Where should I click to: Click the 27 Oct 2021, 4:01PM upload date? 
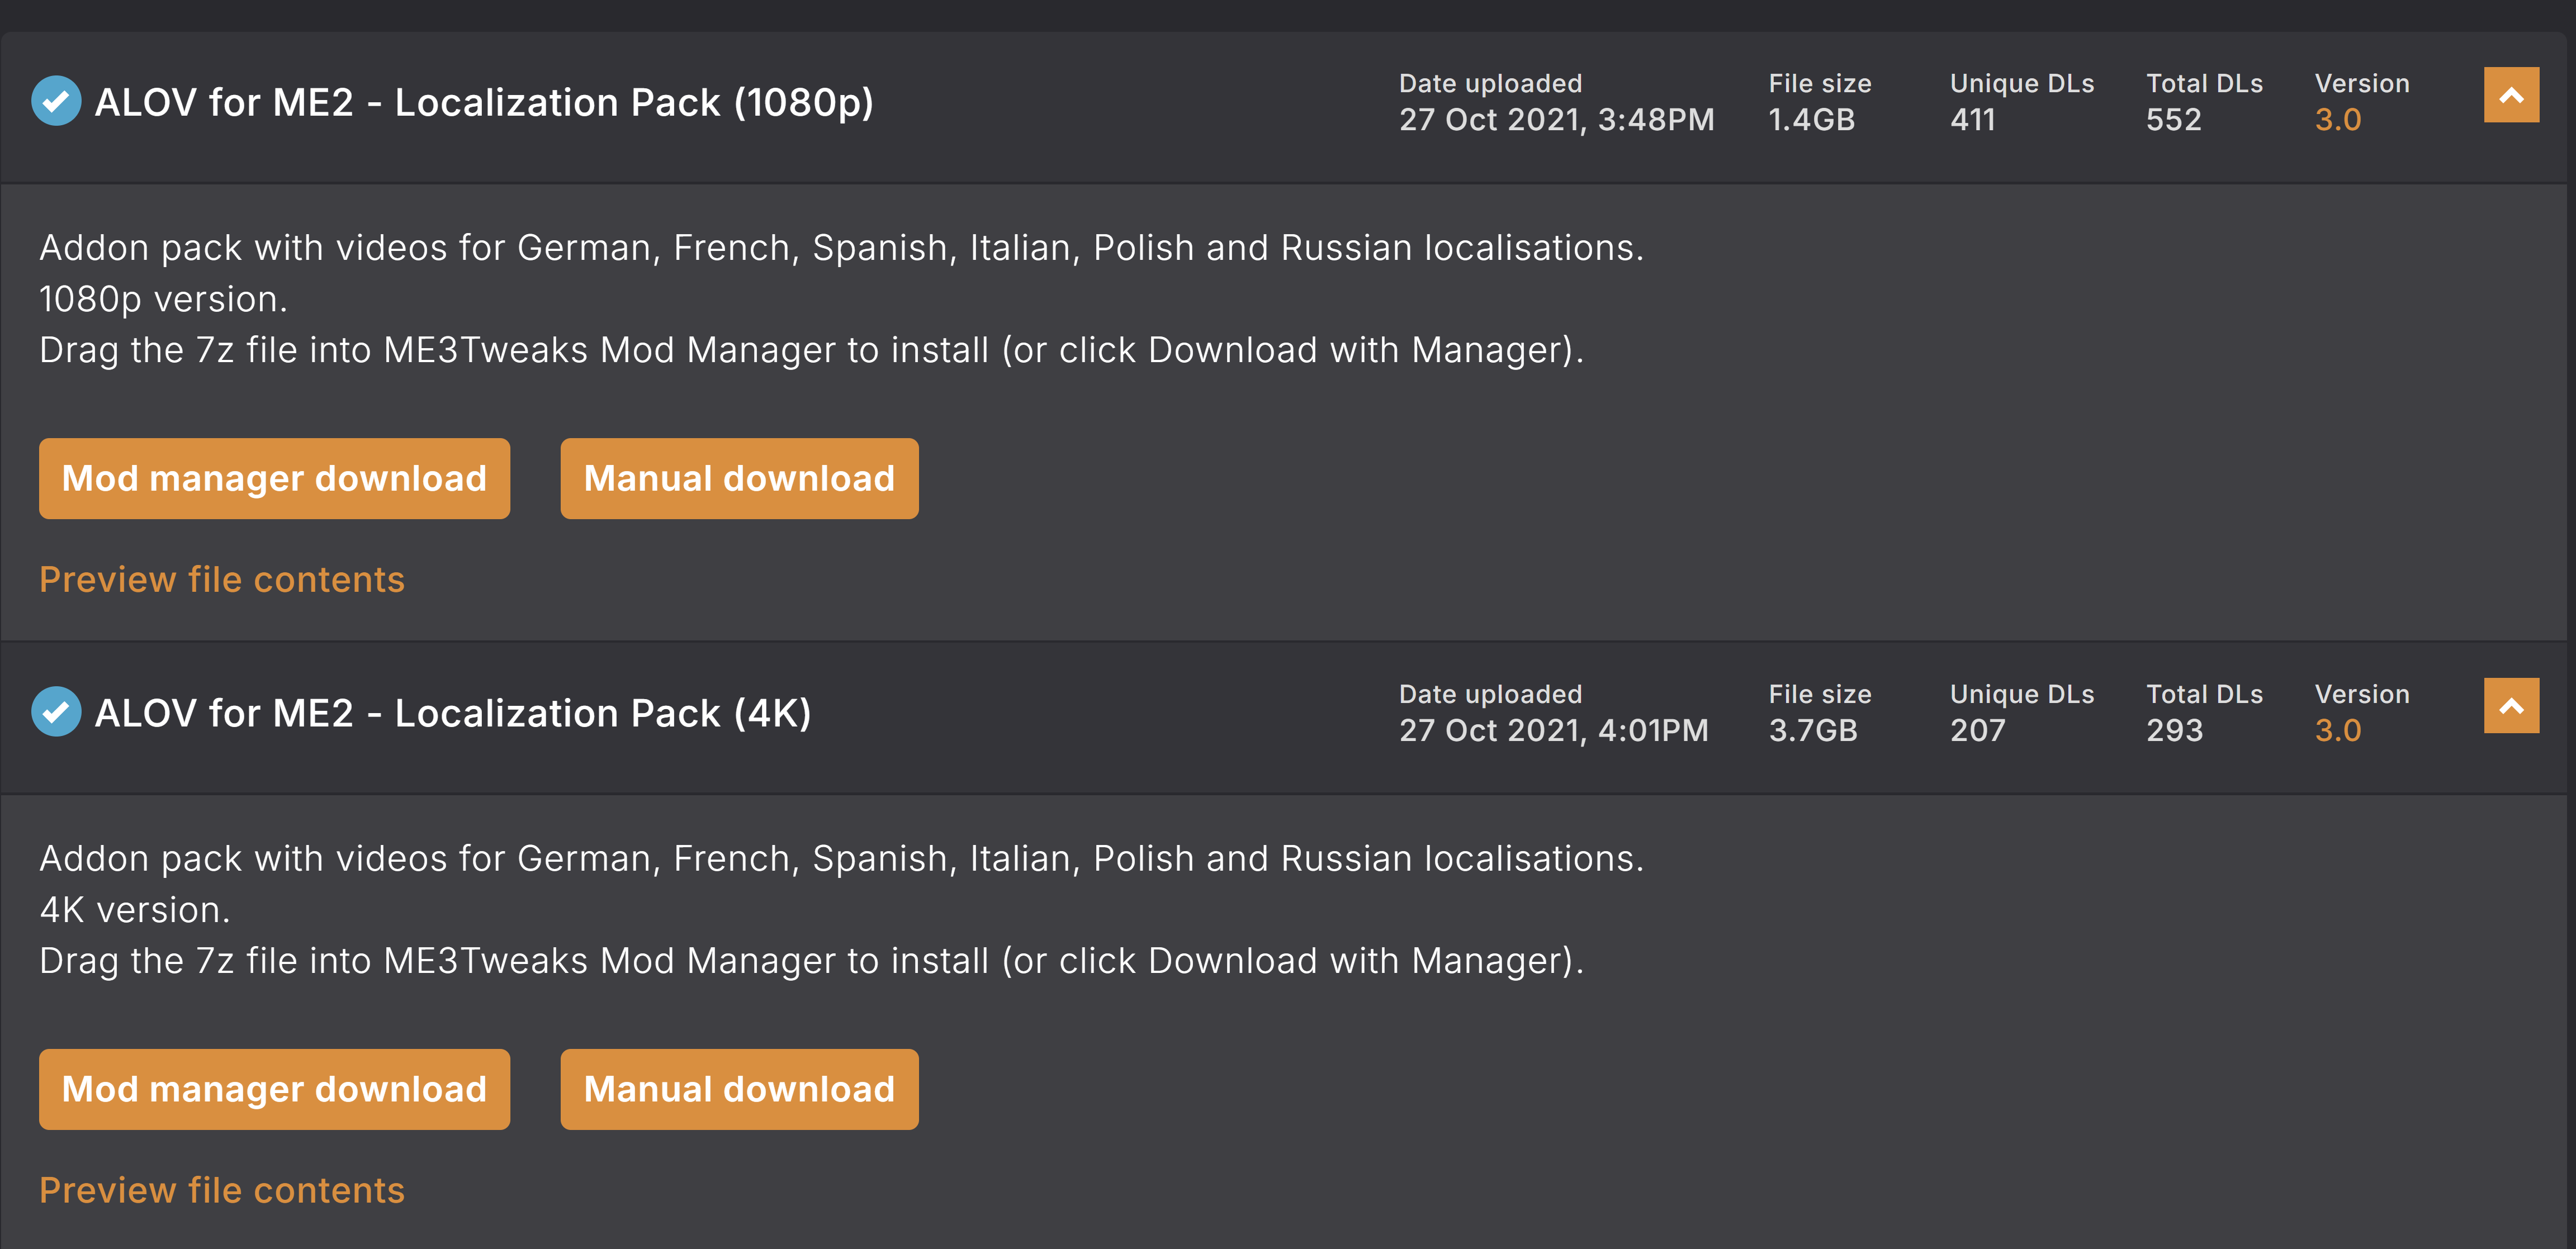(1553, 731)
